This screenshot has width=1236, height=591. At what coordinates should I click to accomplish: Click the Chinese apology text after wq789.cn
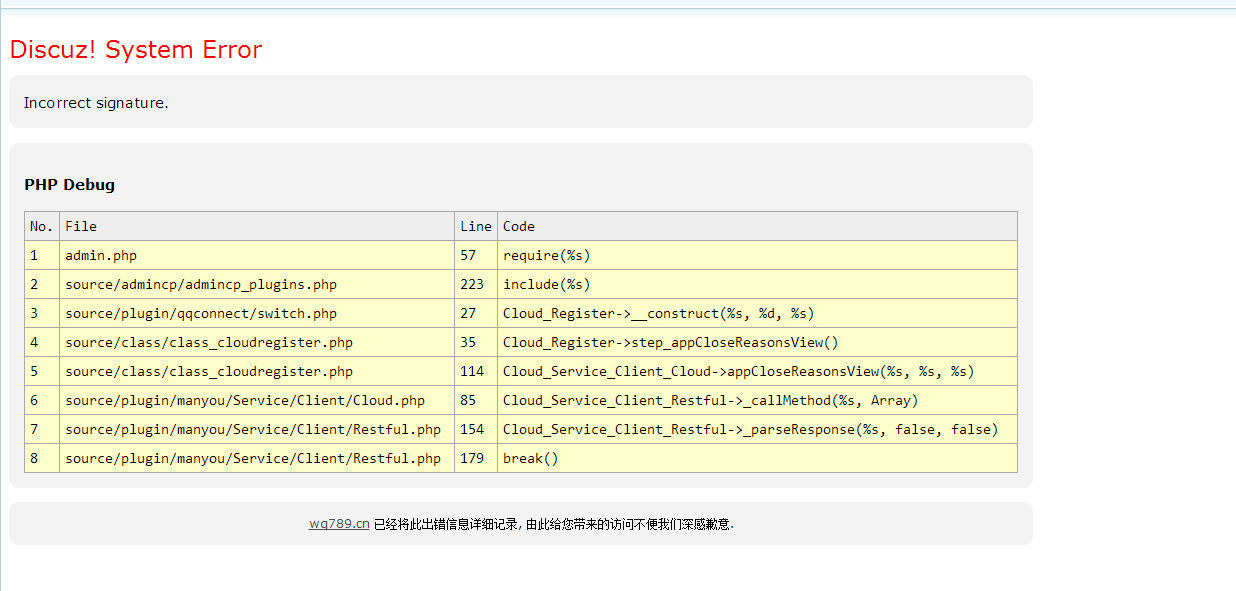tap(554, 523)
